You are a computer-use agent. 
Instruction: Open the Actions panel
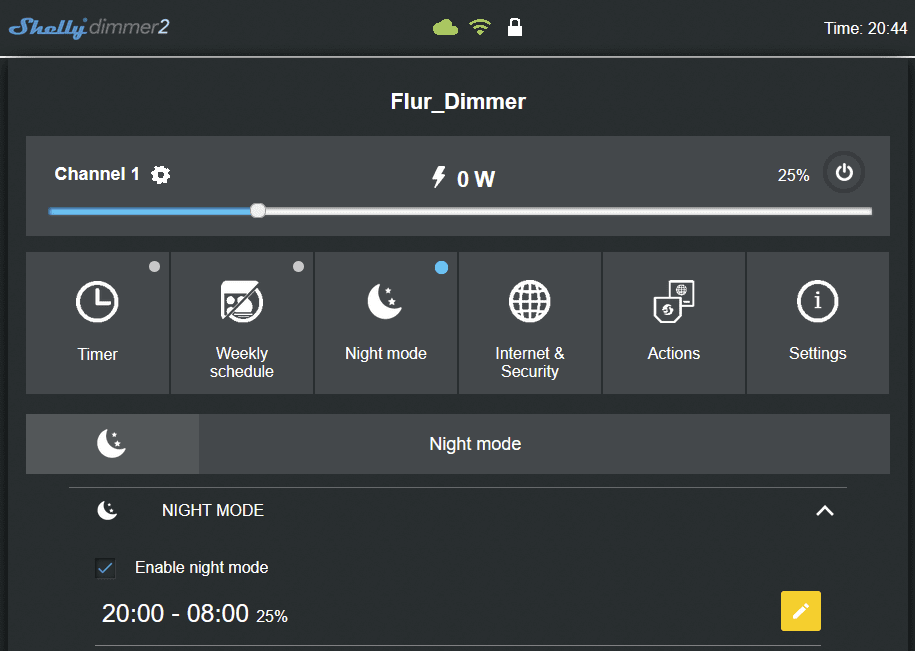(674, 322)
